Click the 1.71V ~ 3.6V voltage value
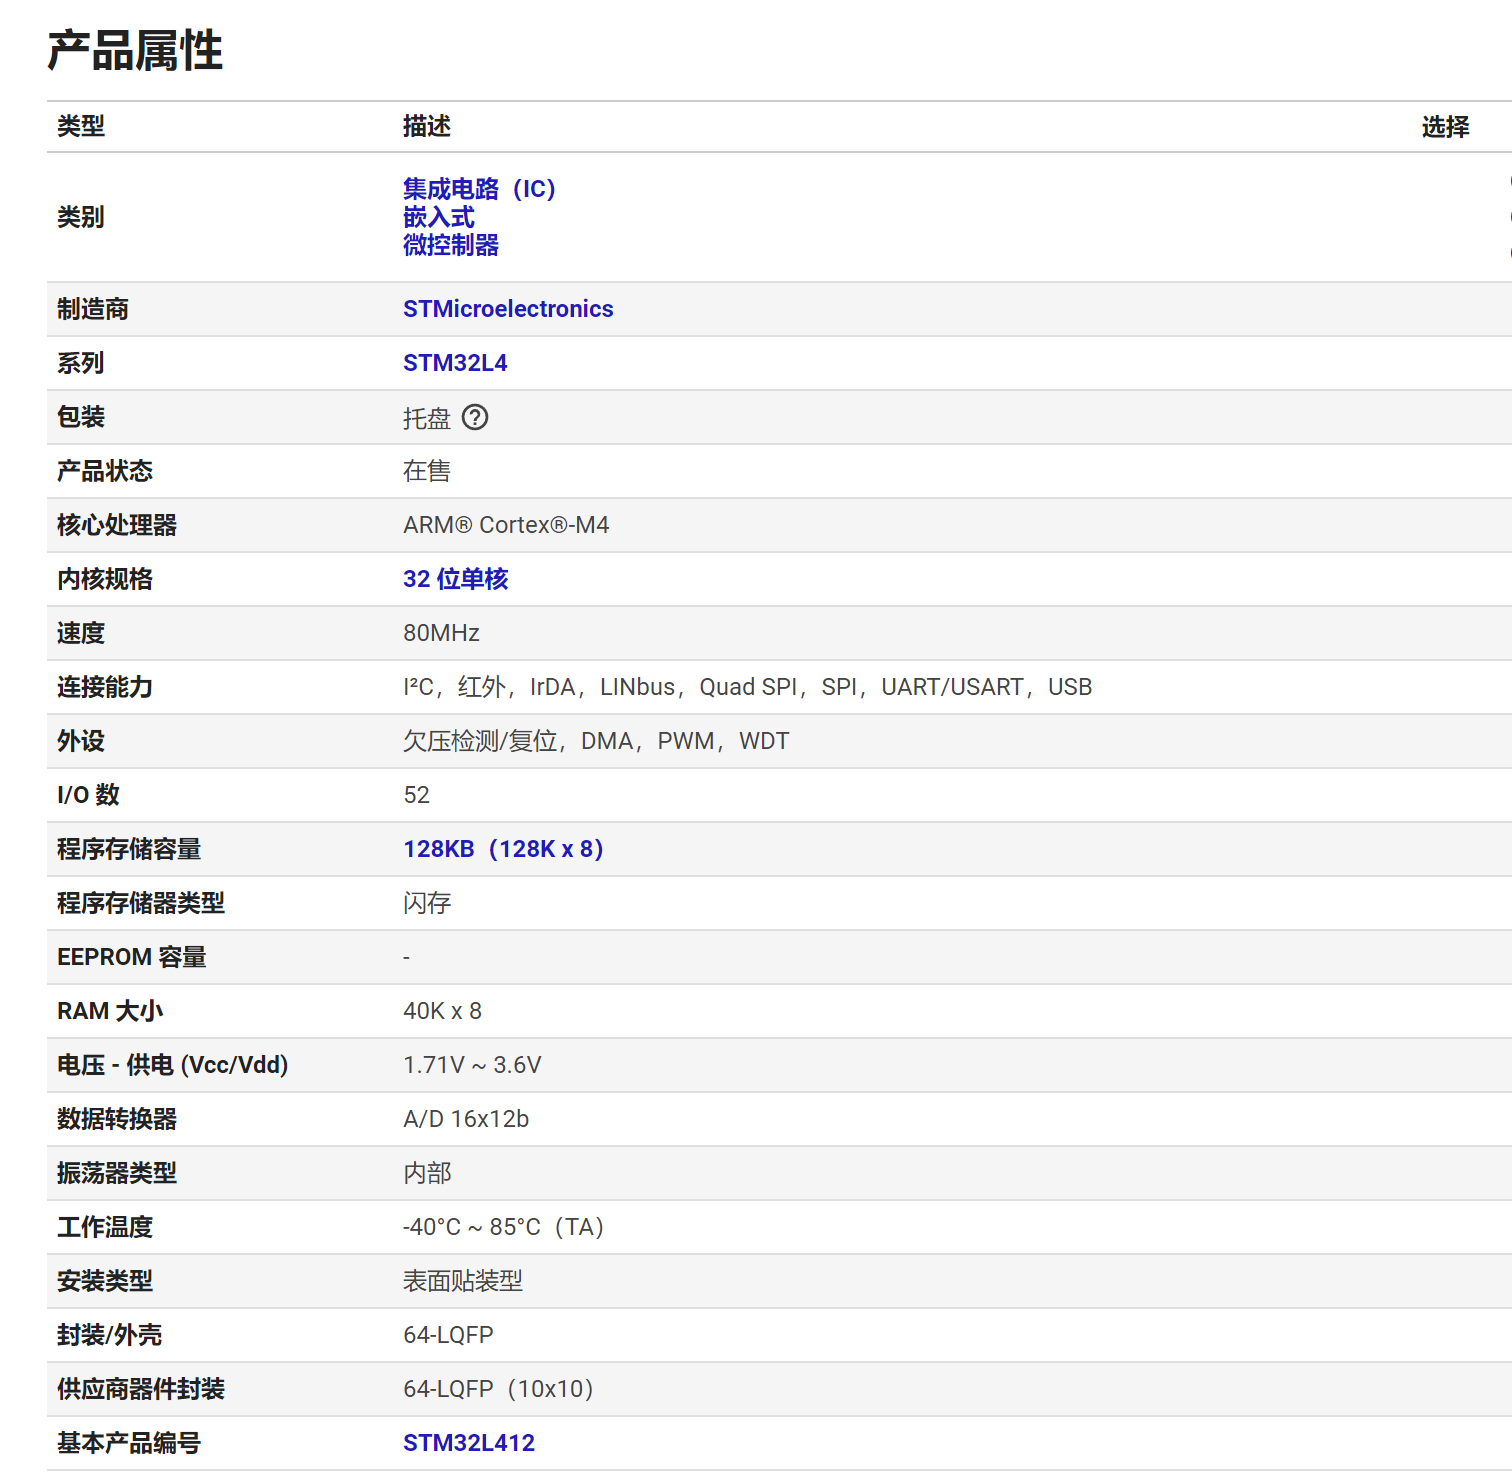The image size is (1512, 1475). tap(472, 1065)
